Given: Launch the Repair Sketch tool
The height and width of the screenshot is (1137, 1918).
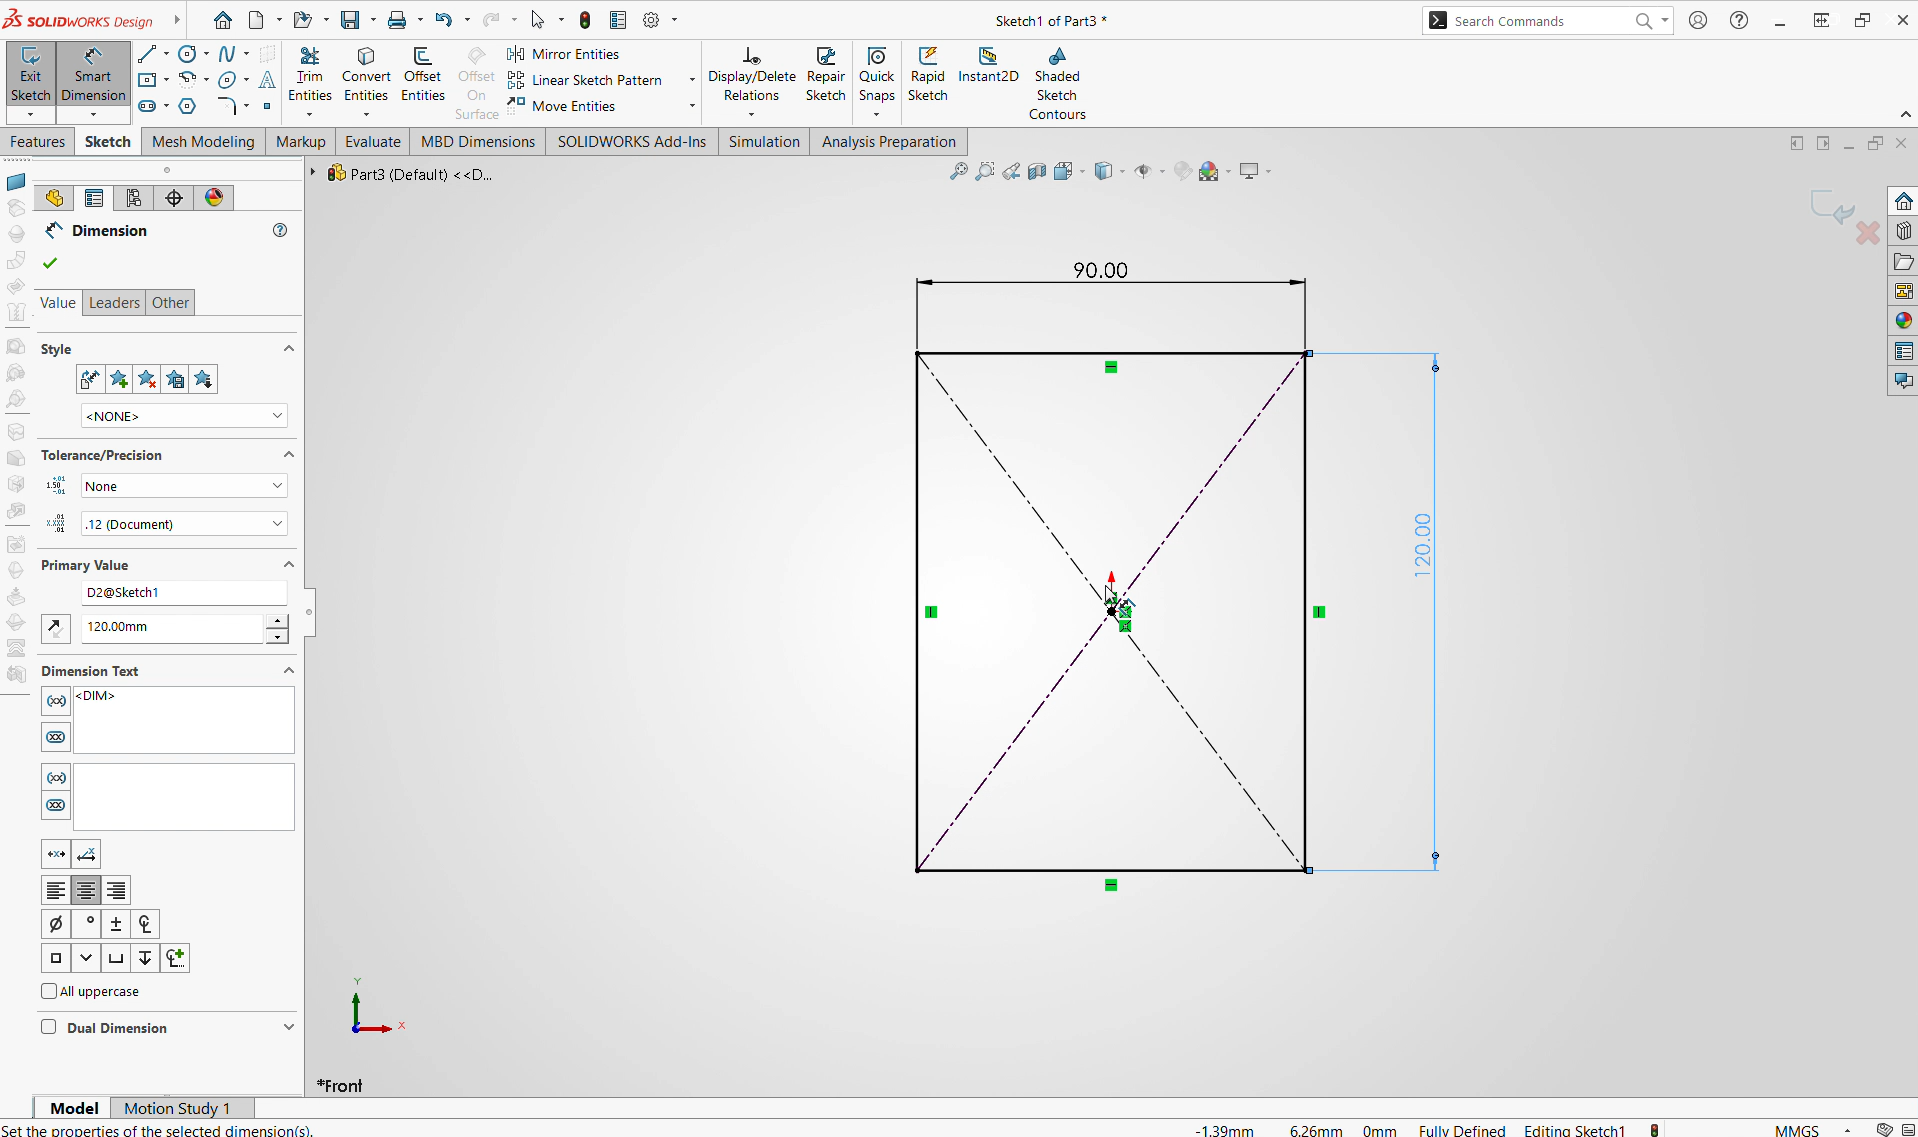Looking at the screenshot, I should [x=826, y=74].
